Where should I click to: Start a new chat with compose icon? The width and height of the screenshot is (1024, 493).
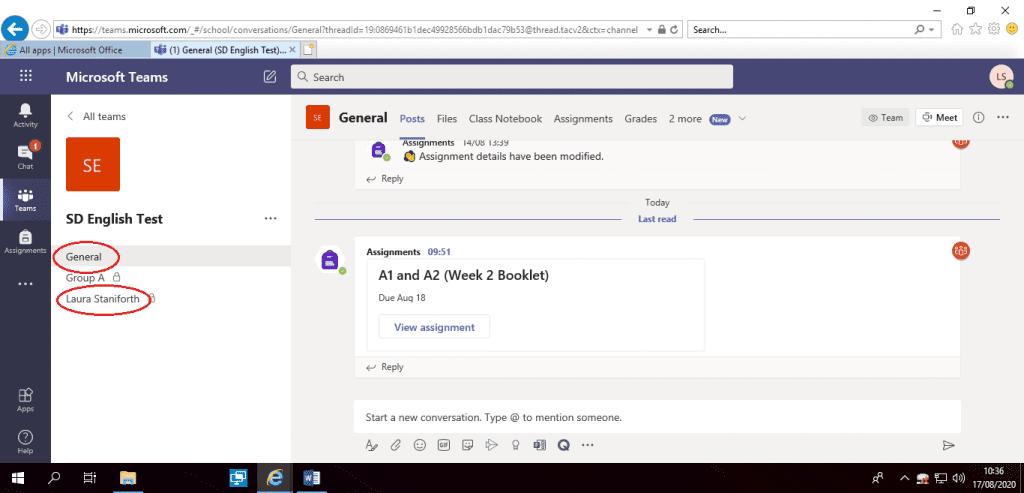coord(269,76)
